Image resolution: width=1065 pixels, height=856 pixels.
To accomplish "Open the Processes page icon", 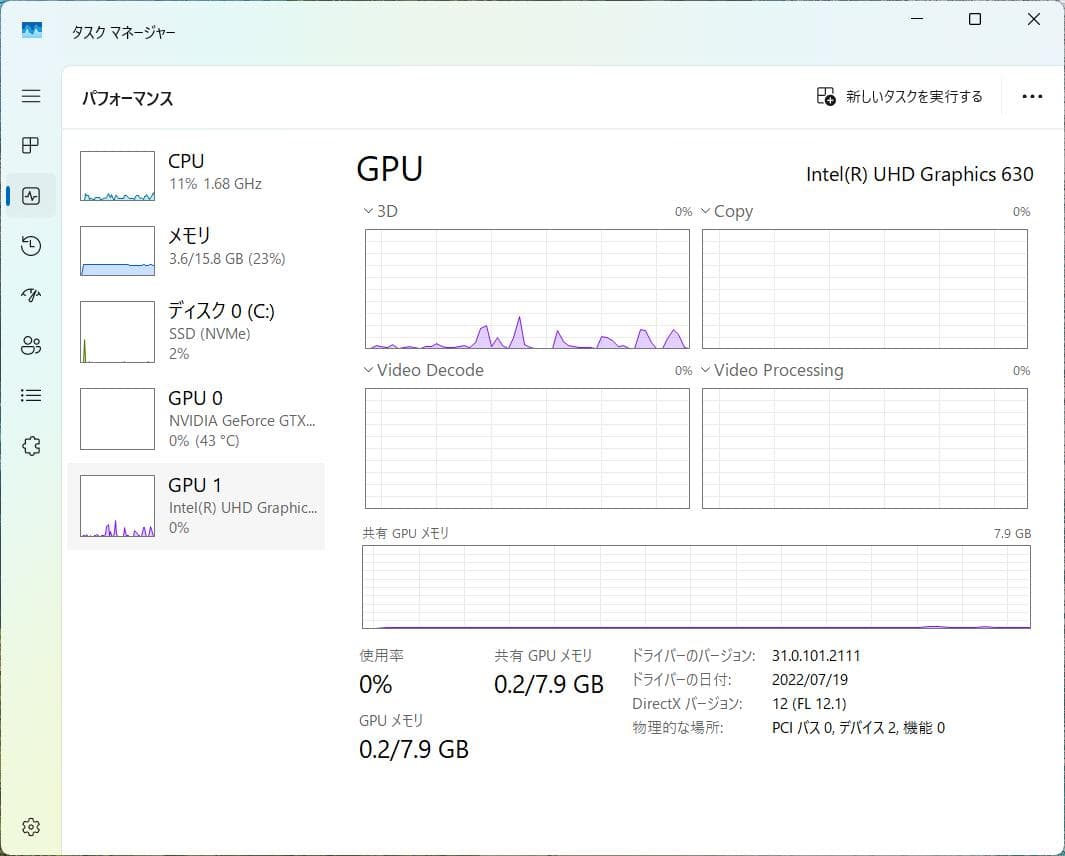I will pos(31,145).
